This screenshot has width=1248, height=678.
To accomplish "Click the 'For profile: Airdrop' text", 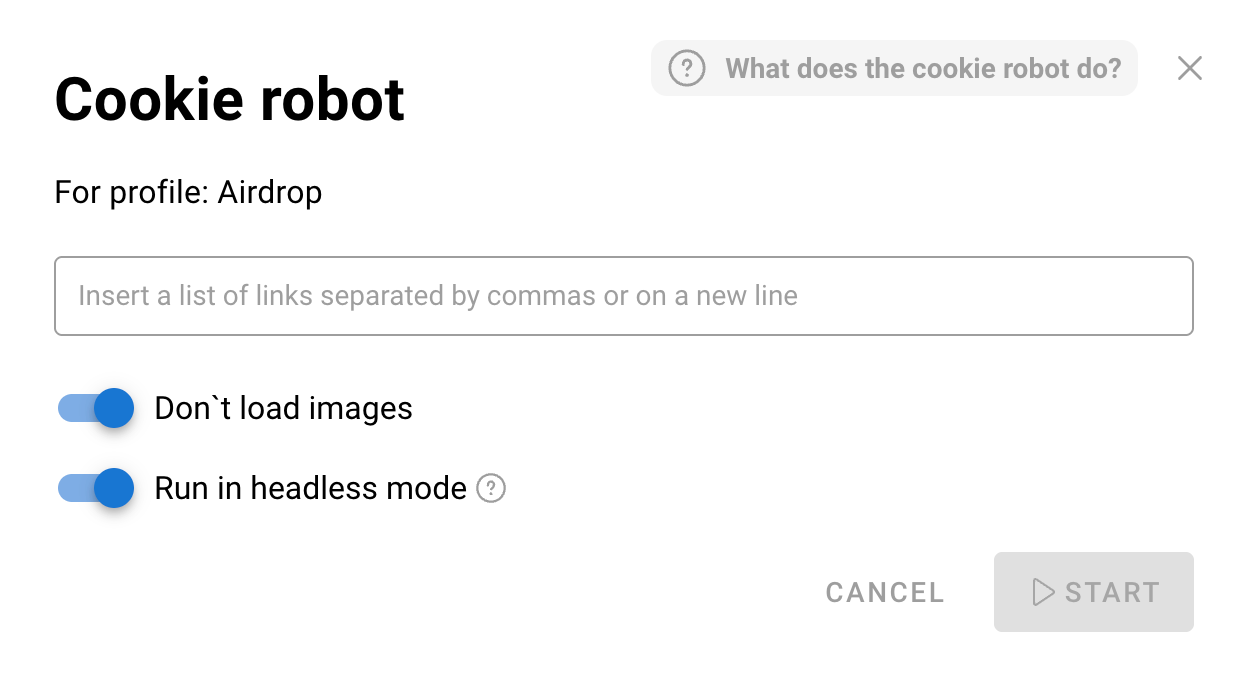I will pos(188,192).
